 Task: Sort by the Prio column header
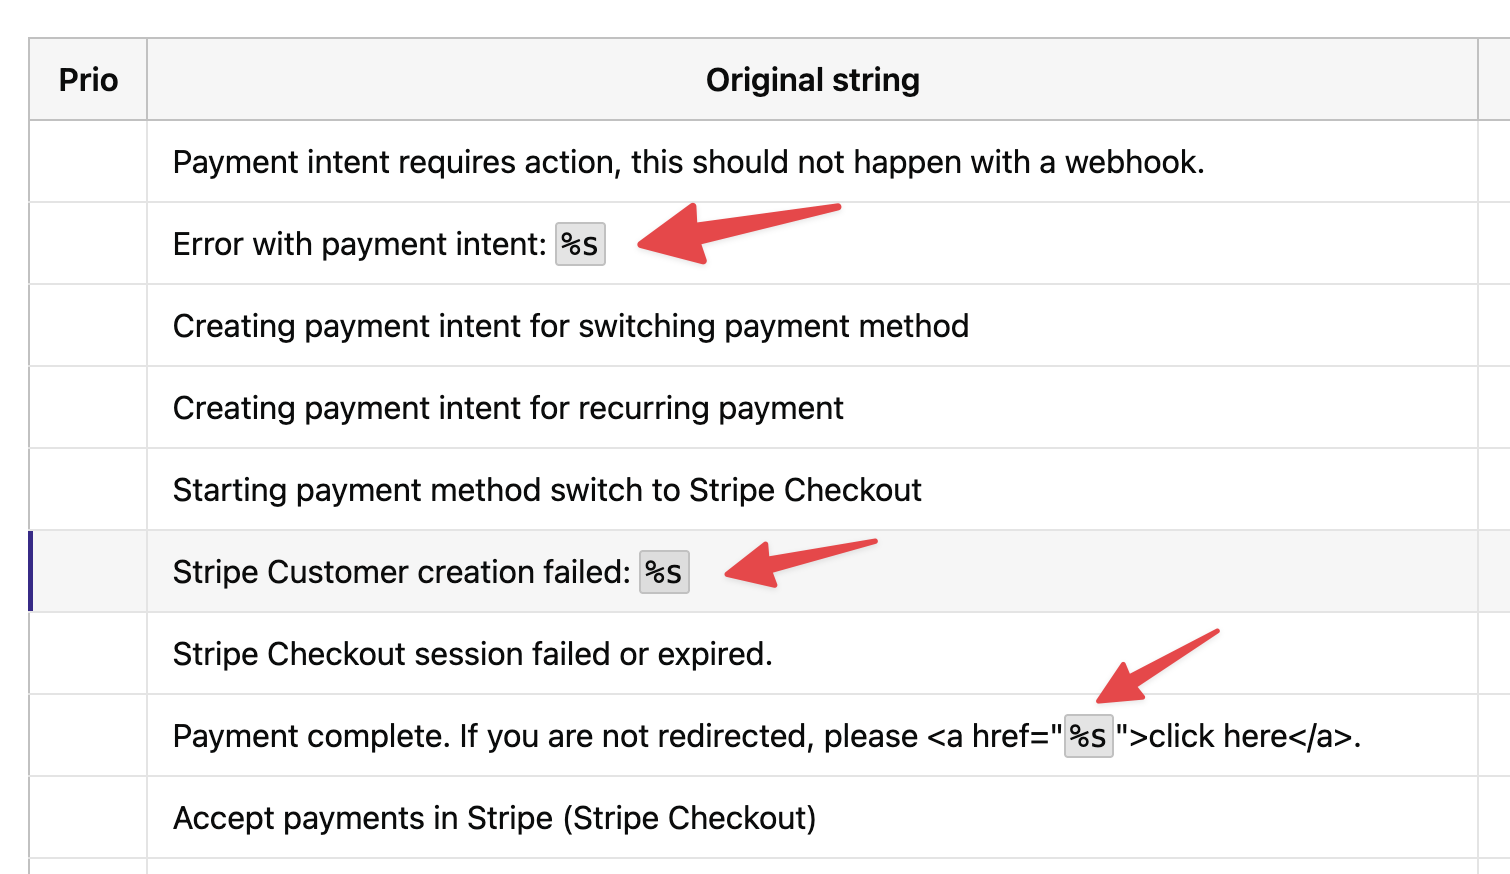88,80
